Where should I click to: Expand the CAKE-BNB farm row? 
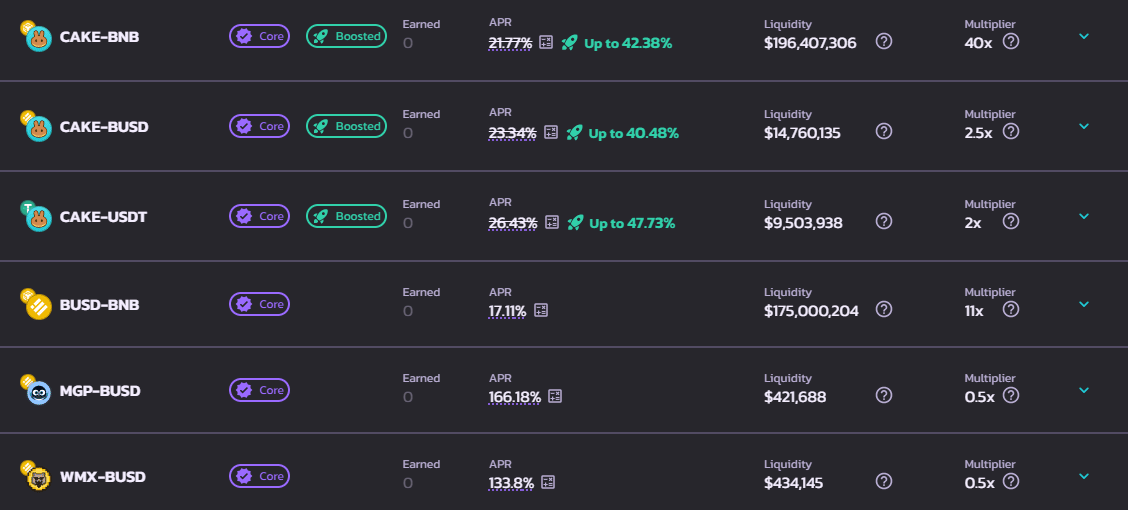tap(1084, 37)
